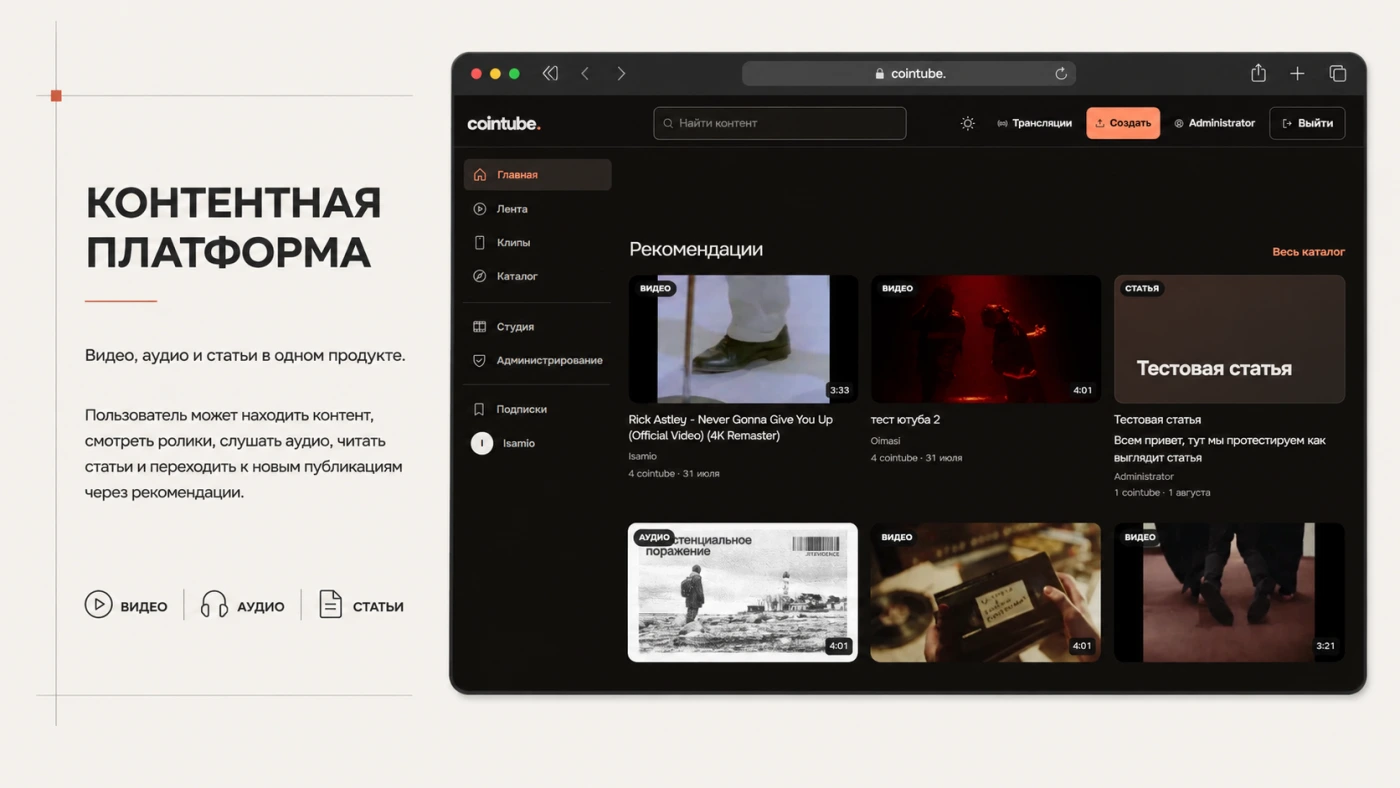Open the Administrator profile
Screen dimensions: 1400x788
[1214, 123]
